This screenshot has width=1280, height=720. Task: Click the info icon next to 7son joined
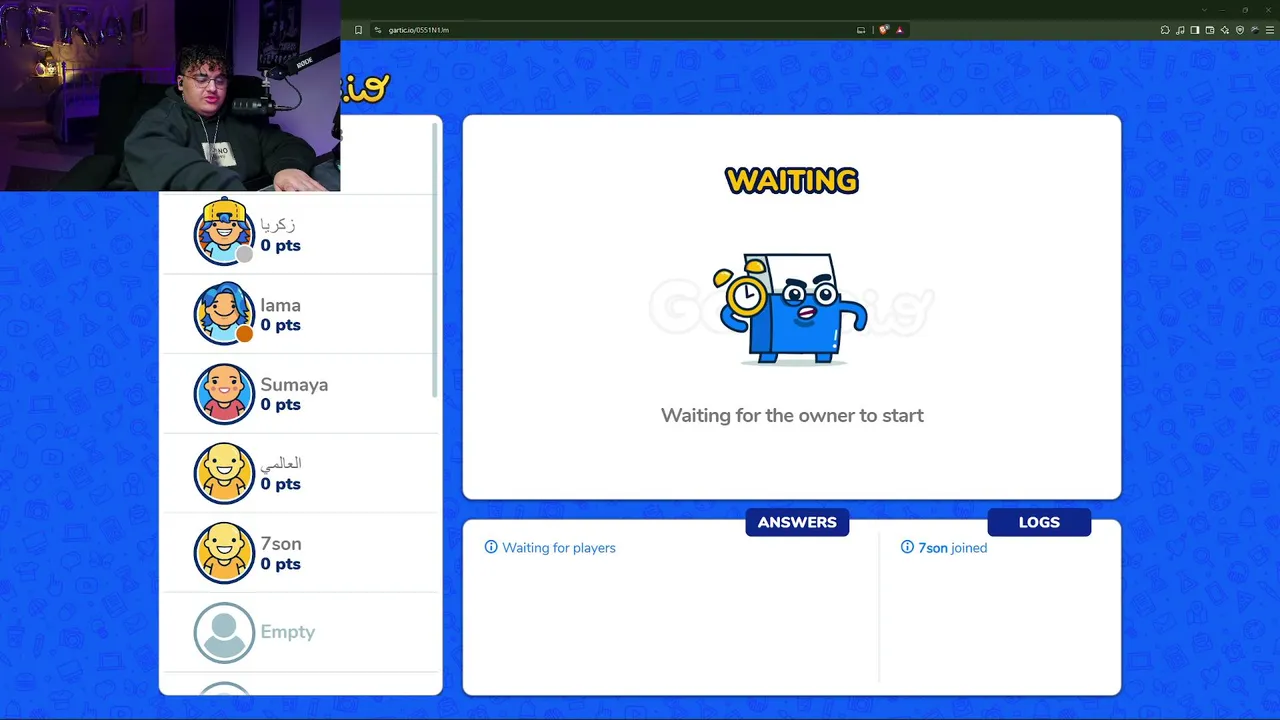tap(907, 547)
